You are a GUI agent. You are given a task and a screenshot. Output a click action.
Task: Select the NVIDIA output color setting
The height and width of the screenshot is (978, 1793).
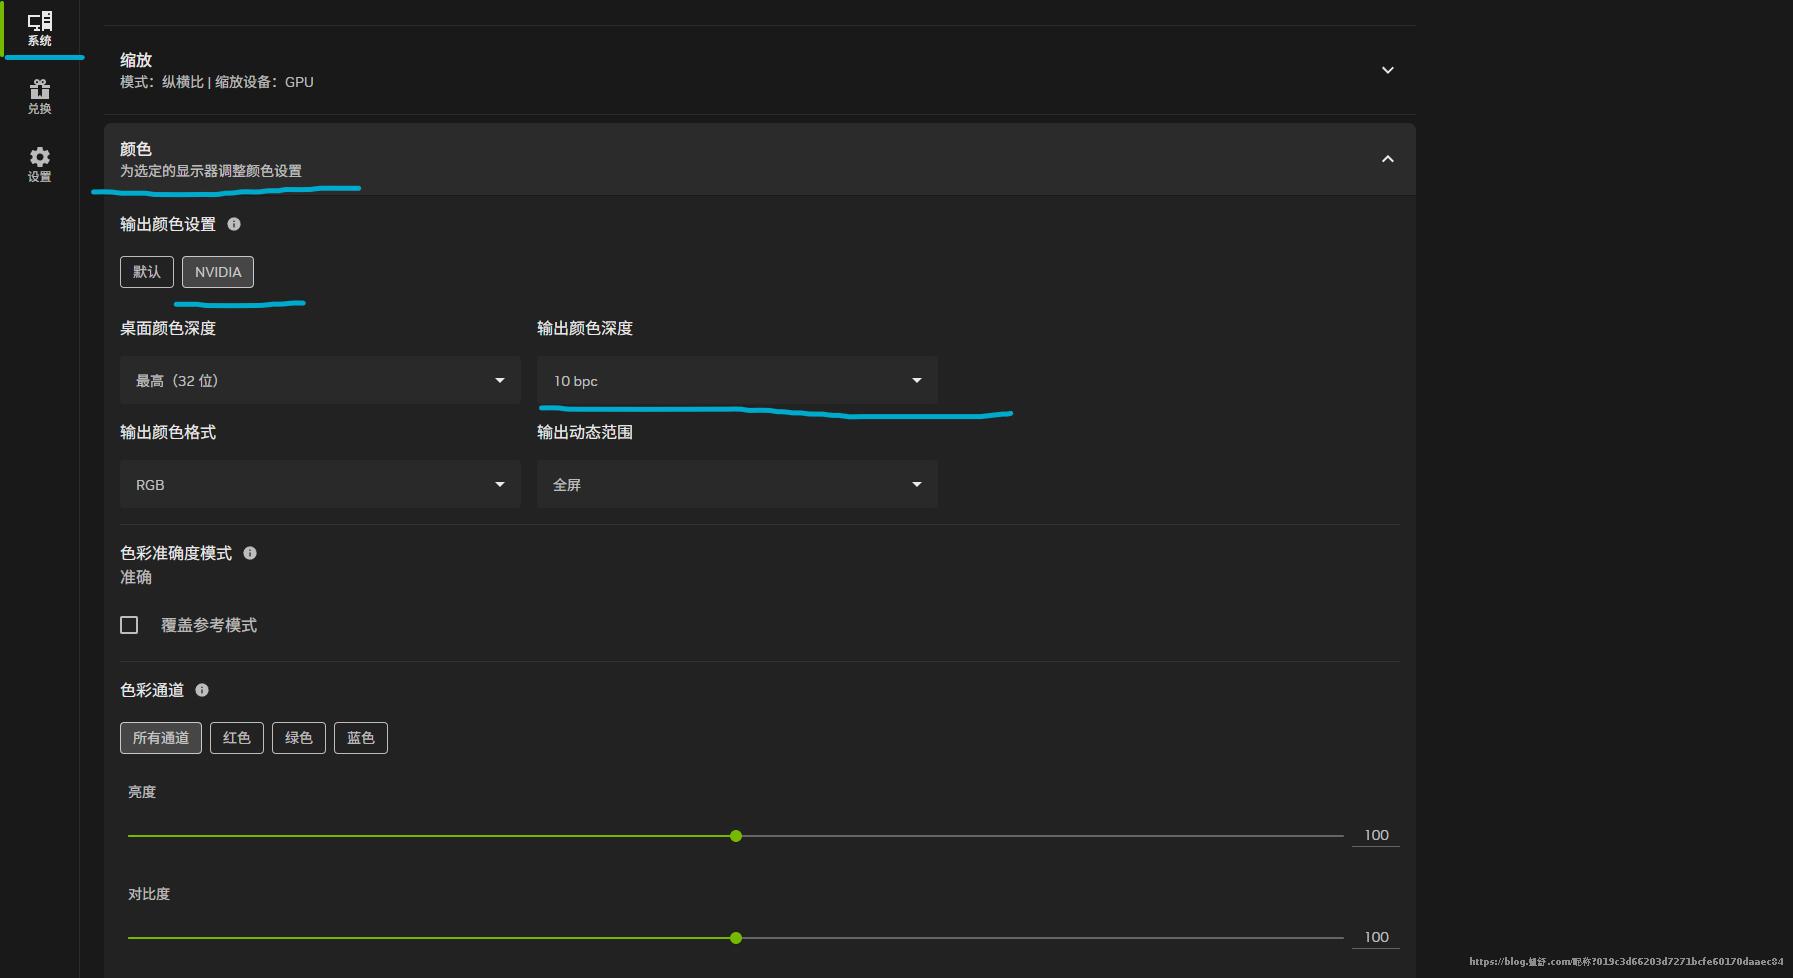tap(217, 271)
